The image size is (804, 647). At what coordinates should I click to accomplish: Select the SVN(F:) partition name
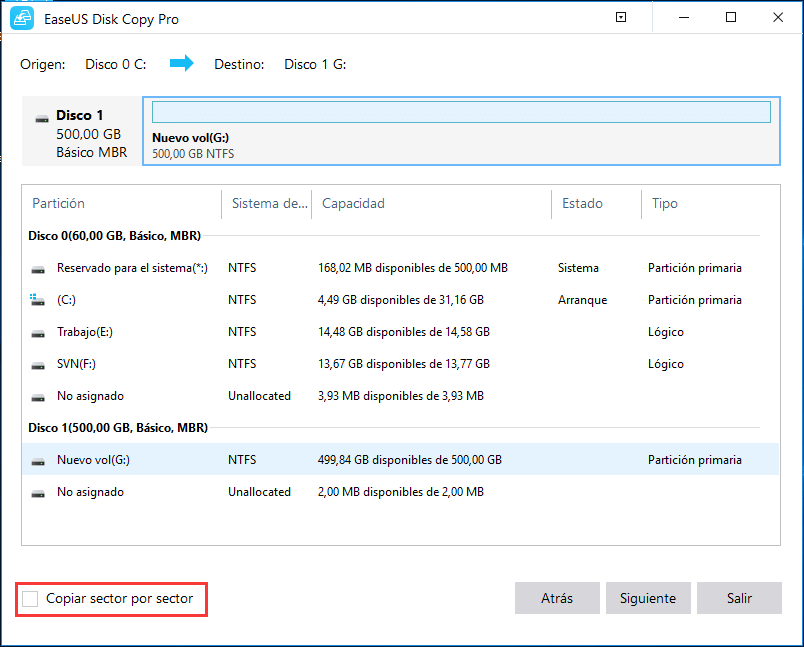pos(76,363)
